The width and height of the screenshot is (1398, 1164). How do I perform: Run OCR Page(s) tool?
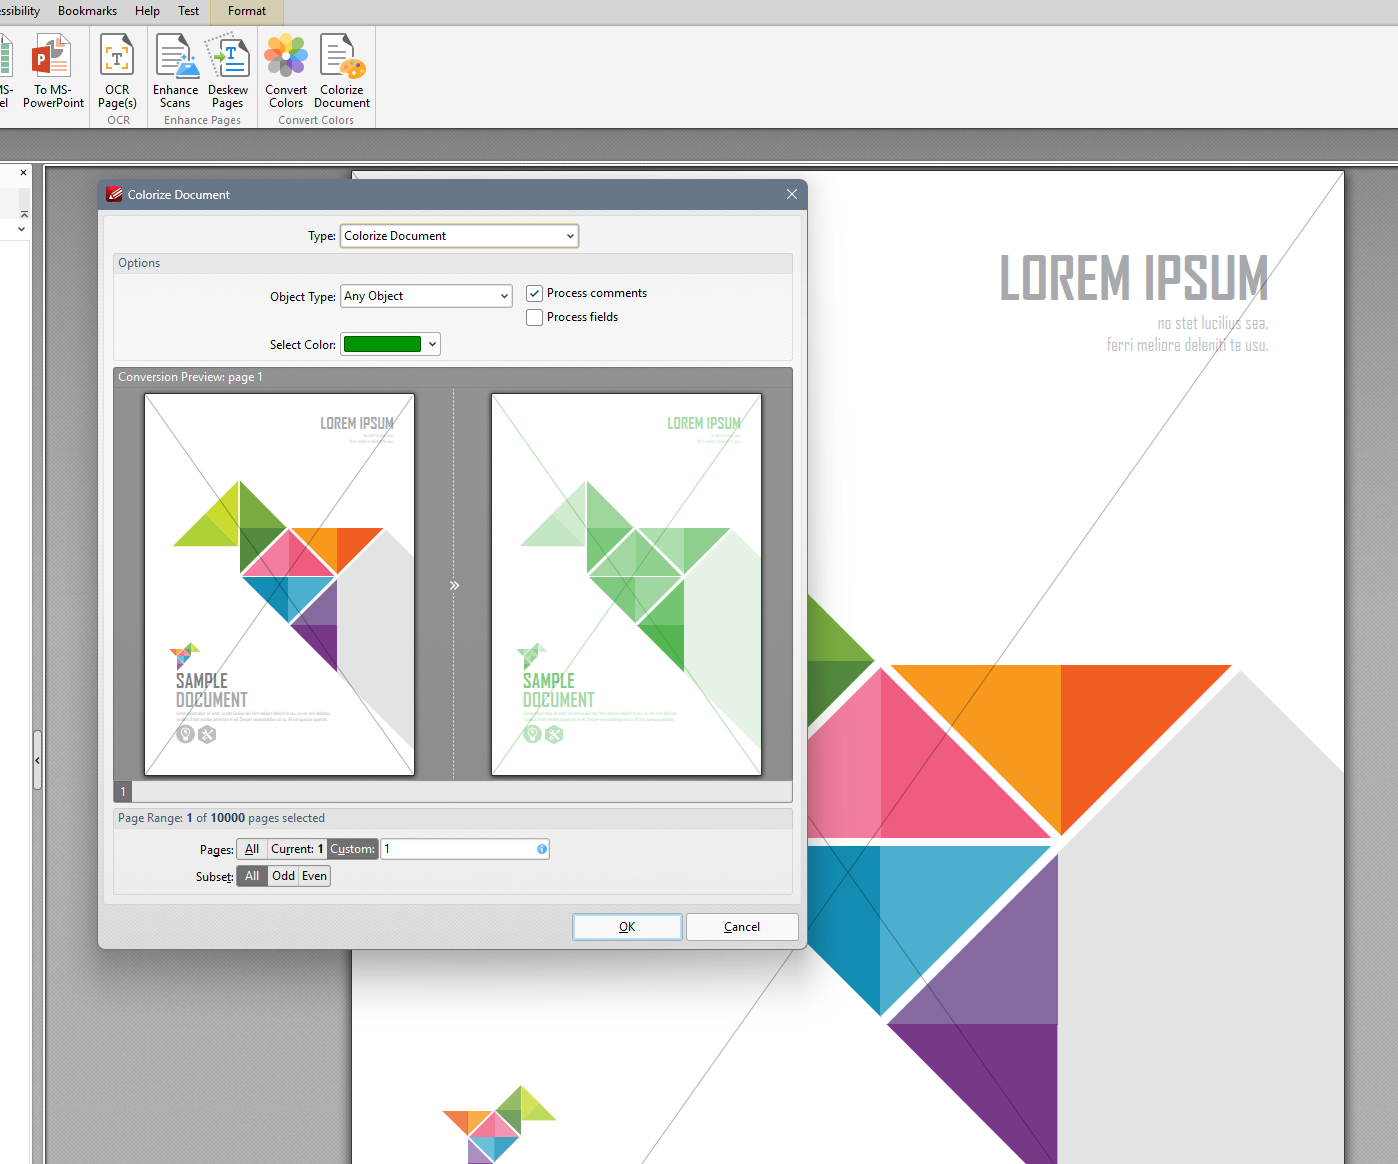coord(117,71)
